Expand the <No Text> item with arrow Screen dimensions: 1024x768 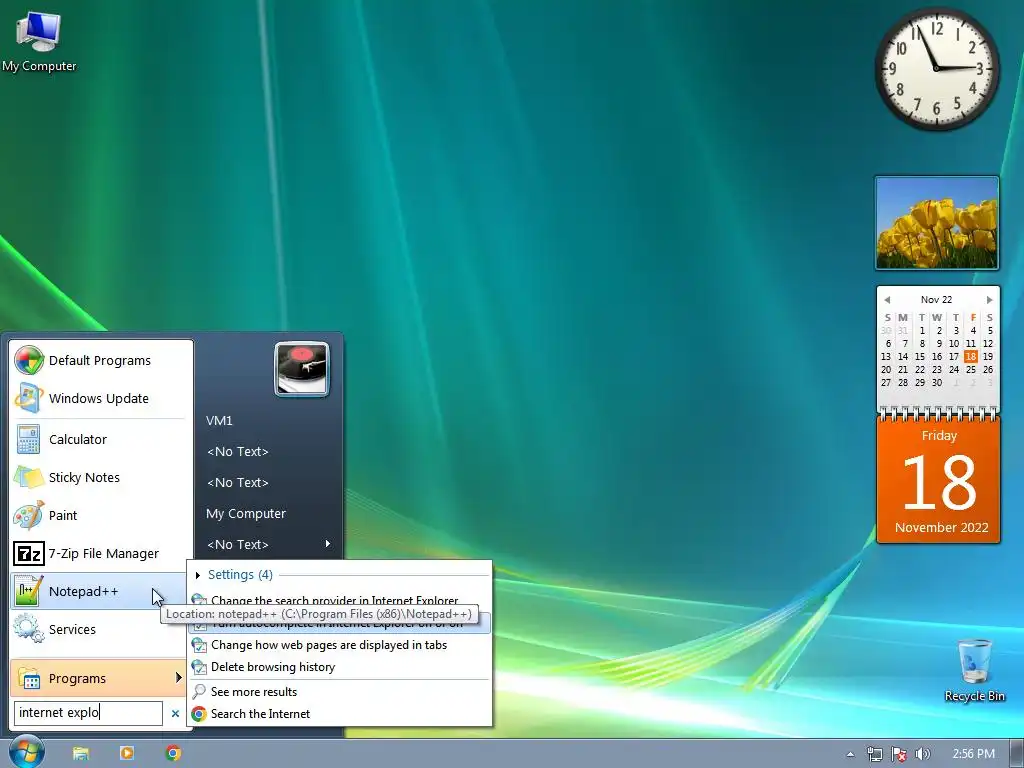pos(268,544)
